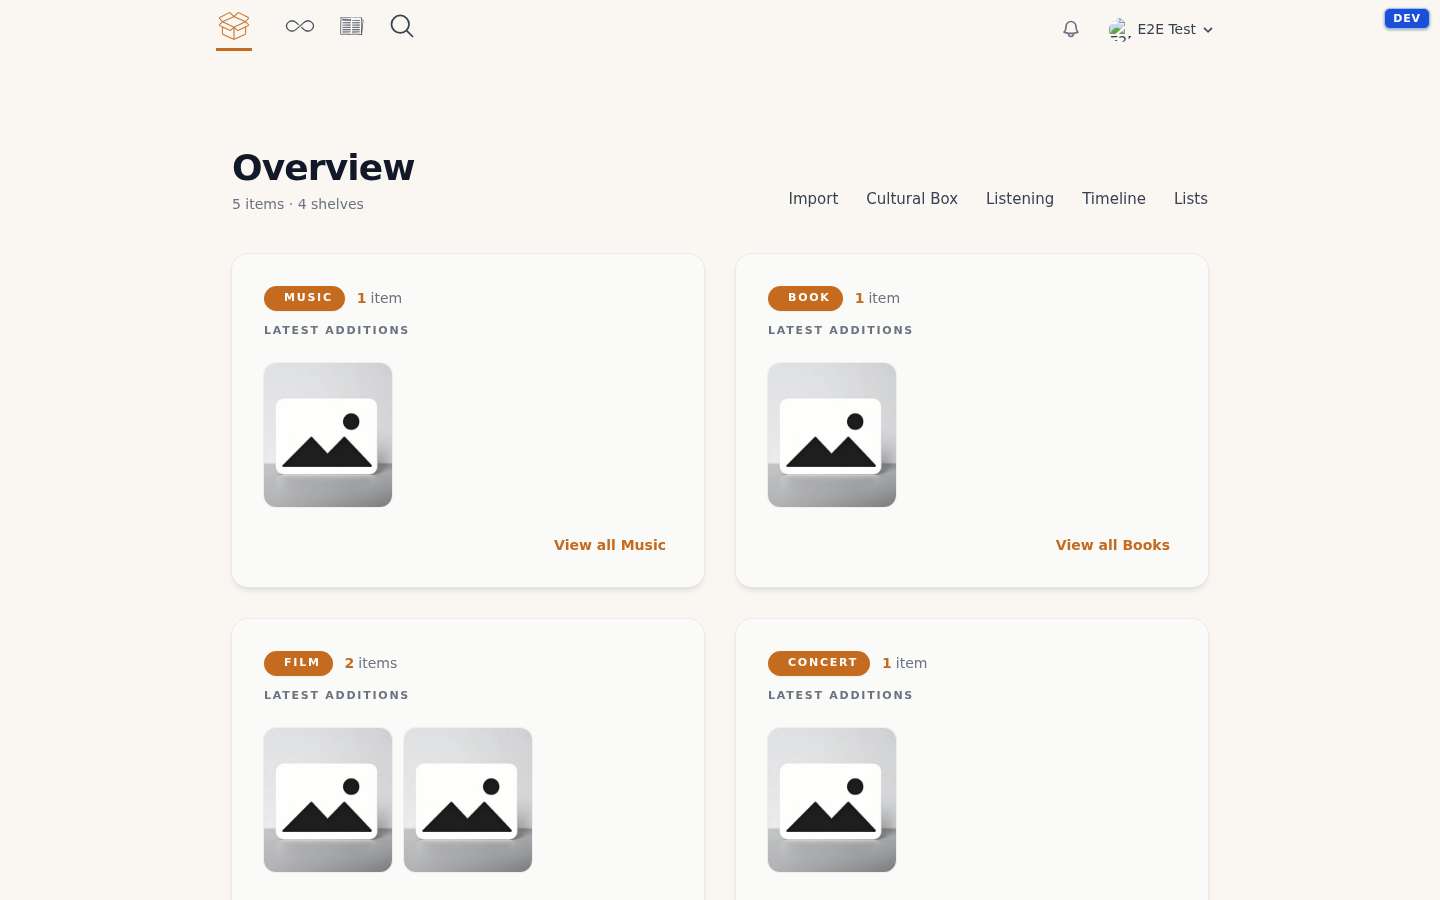Click the E2E Test user avatar

click(x=1119, y=29)
